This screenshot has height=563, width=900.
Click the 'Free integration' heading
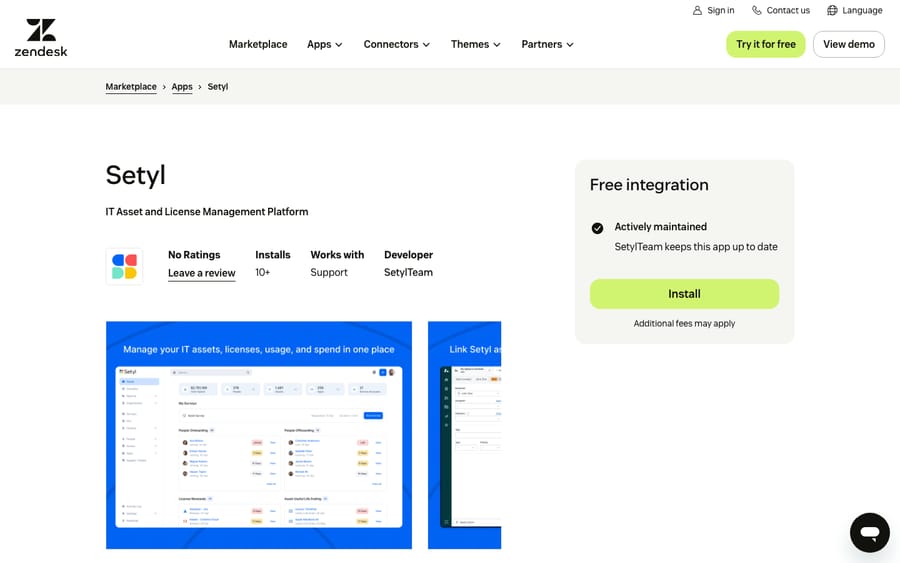point(649,185)
